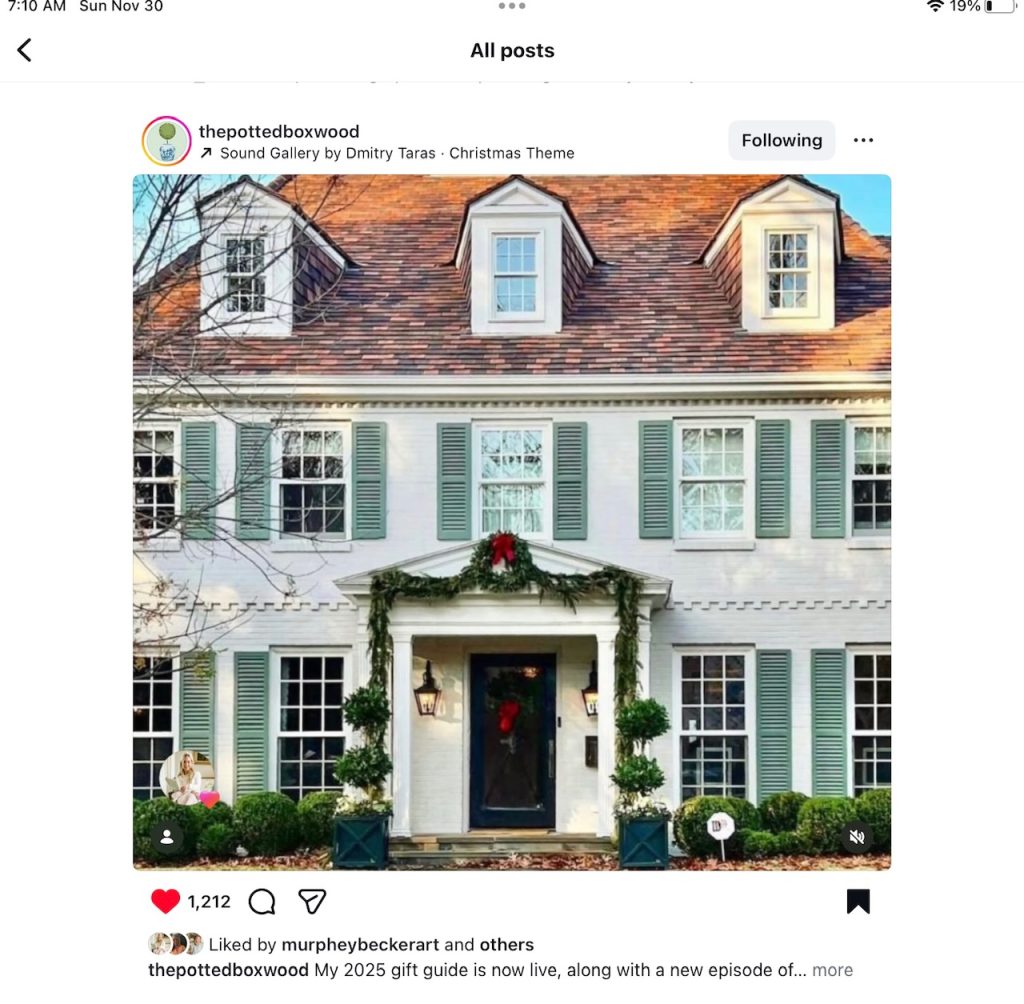Unlike the post via red heart
Image resolution: width=1024 pixels, height=1004 pixels.
165,901
